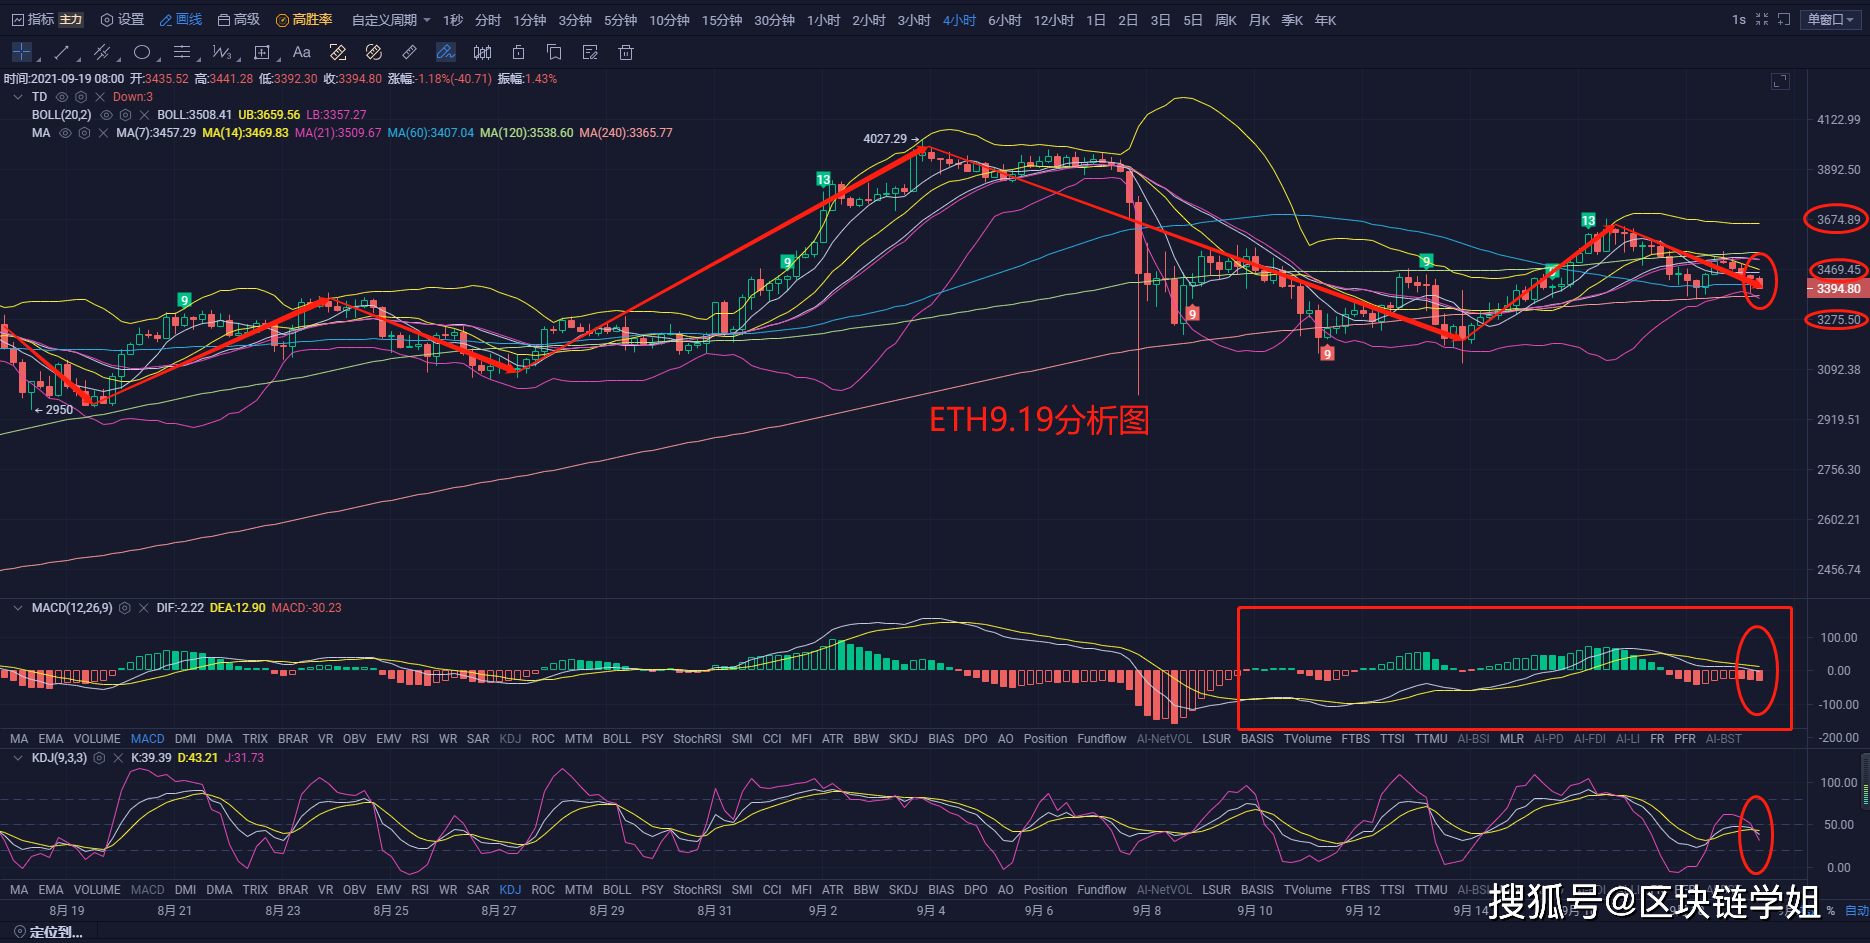Open the 指标 indicators menu
Screen dimensions: 1870x943
(x=33, y=19)
